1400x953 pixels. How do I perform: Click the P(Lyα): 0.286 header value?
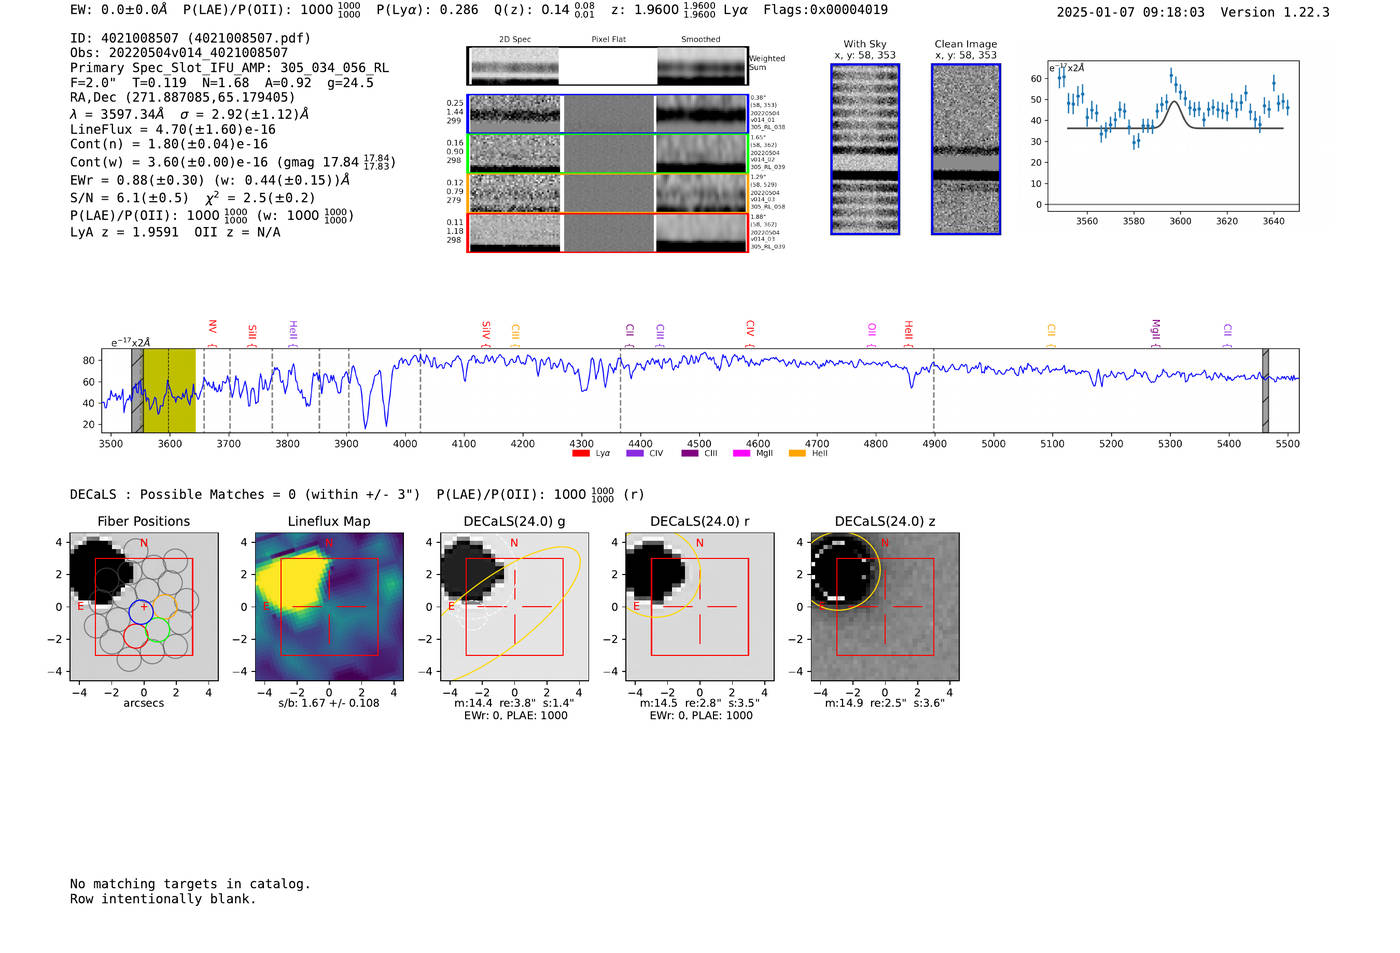427,10
